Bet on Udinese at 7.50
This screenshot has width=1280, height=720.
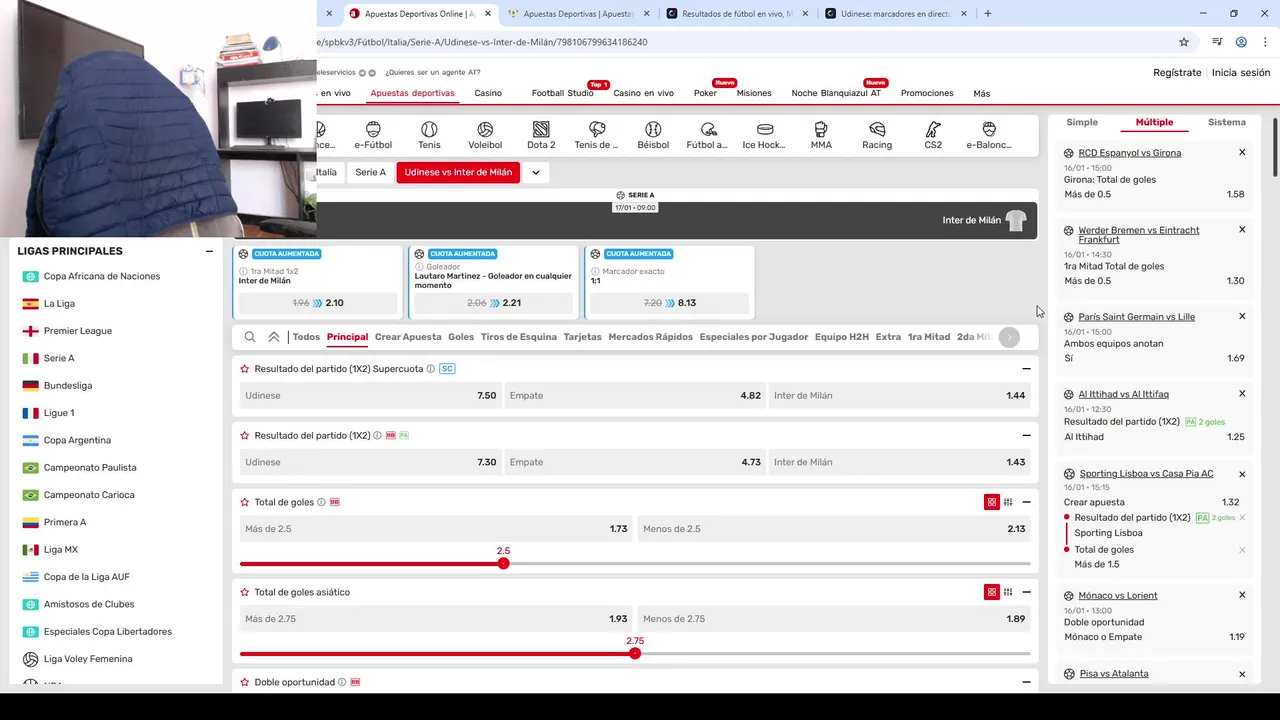(x=370, y=395)
